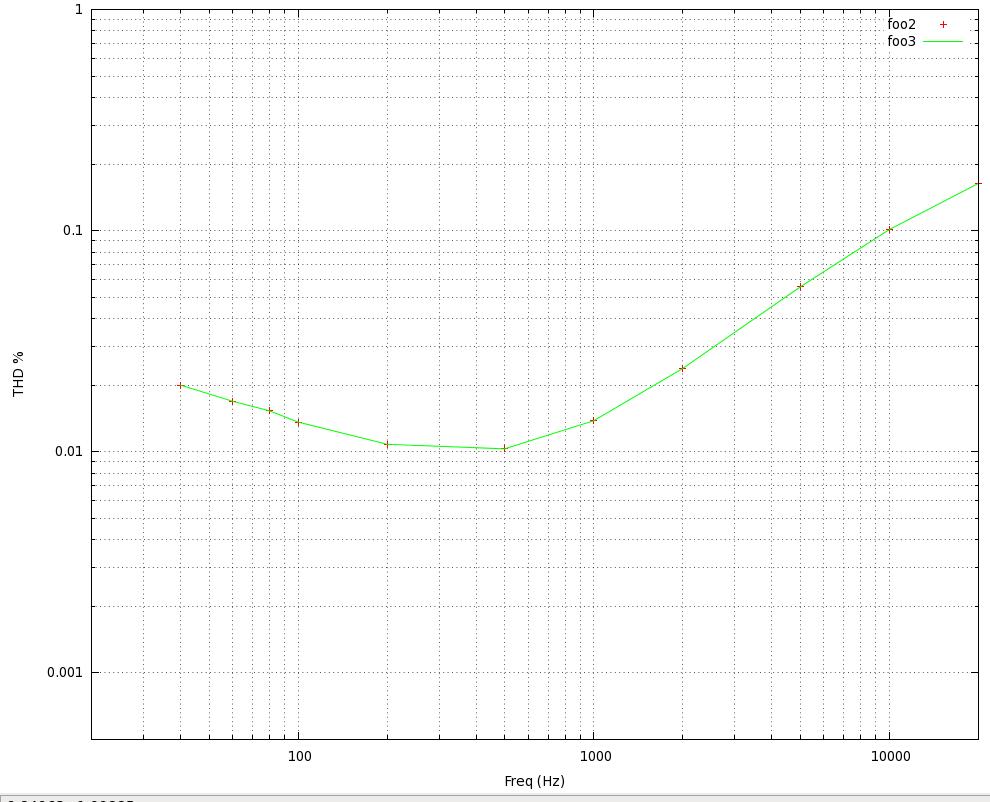Select the data point at 1000 Hz
The image size is (990, 802).
click(593, 421)
